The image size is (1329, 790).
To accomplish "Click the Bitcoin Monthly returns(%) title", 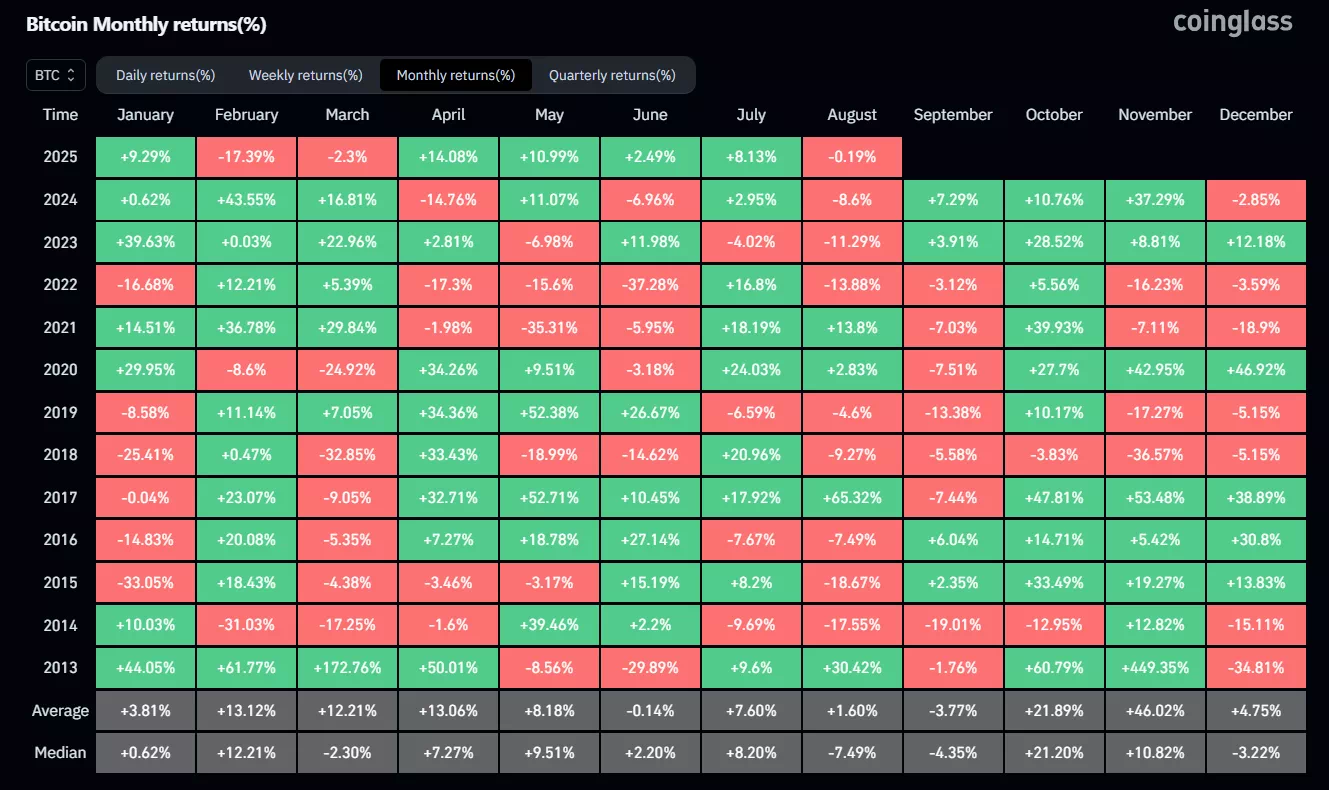I will pyautogui.click(x=146, y=25).
